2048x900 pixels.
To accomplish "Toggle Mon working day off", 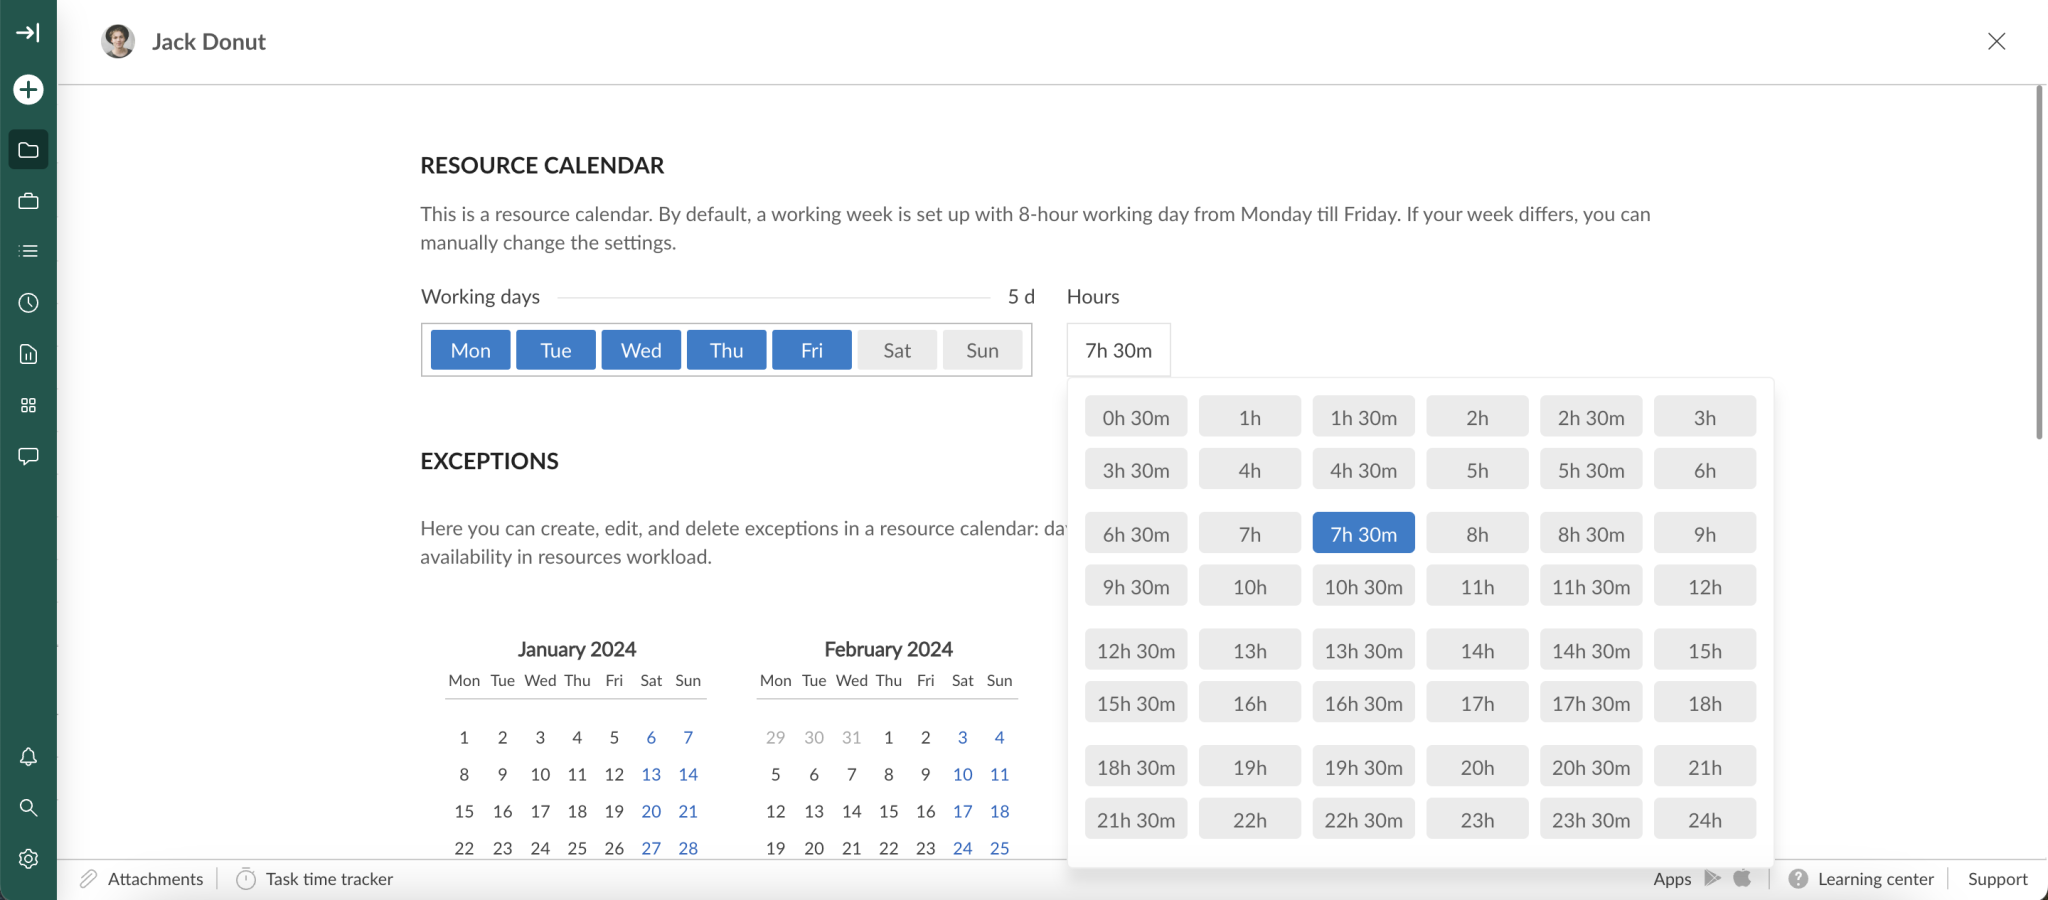I will tap(470, 350).
